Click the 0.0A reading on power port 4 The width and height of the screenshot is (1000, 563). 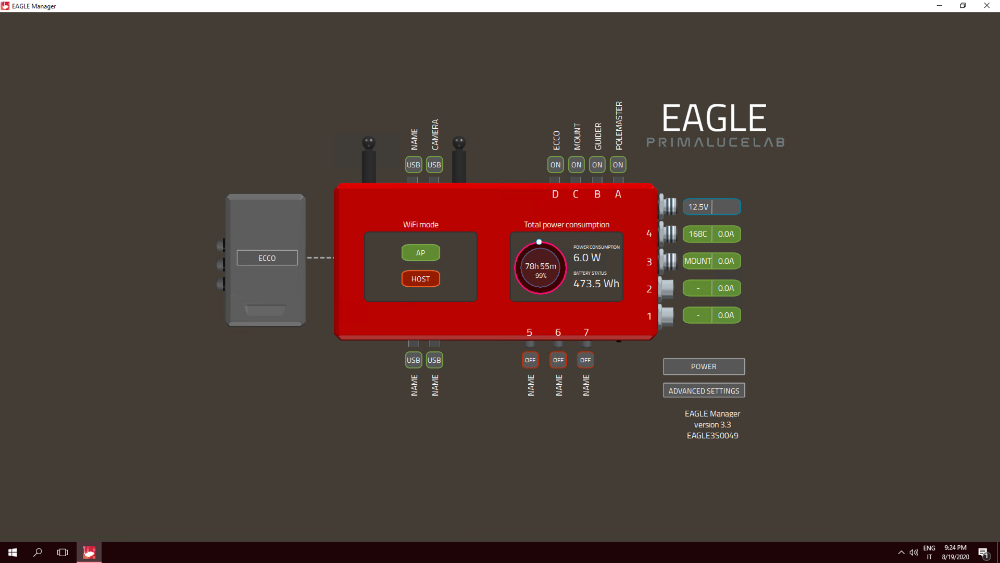pyautogui.click(x=726, y=234)
